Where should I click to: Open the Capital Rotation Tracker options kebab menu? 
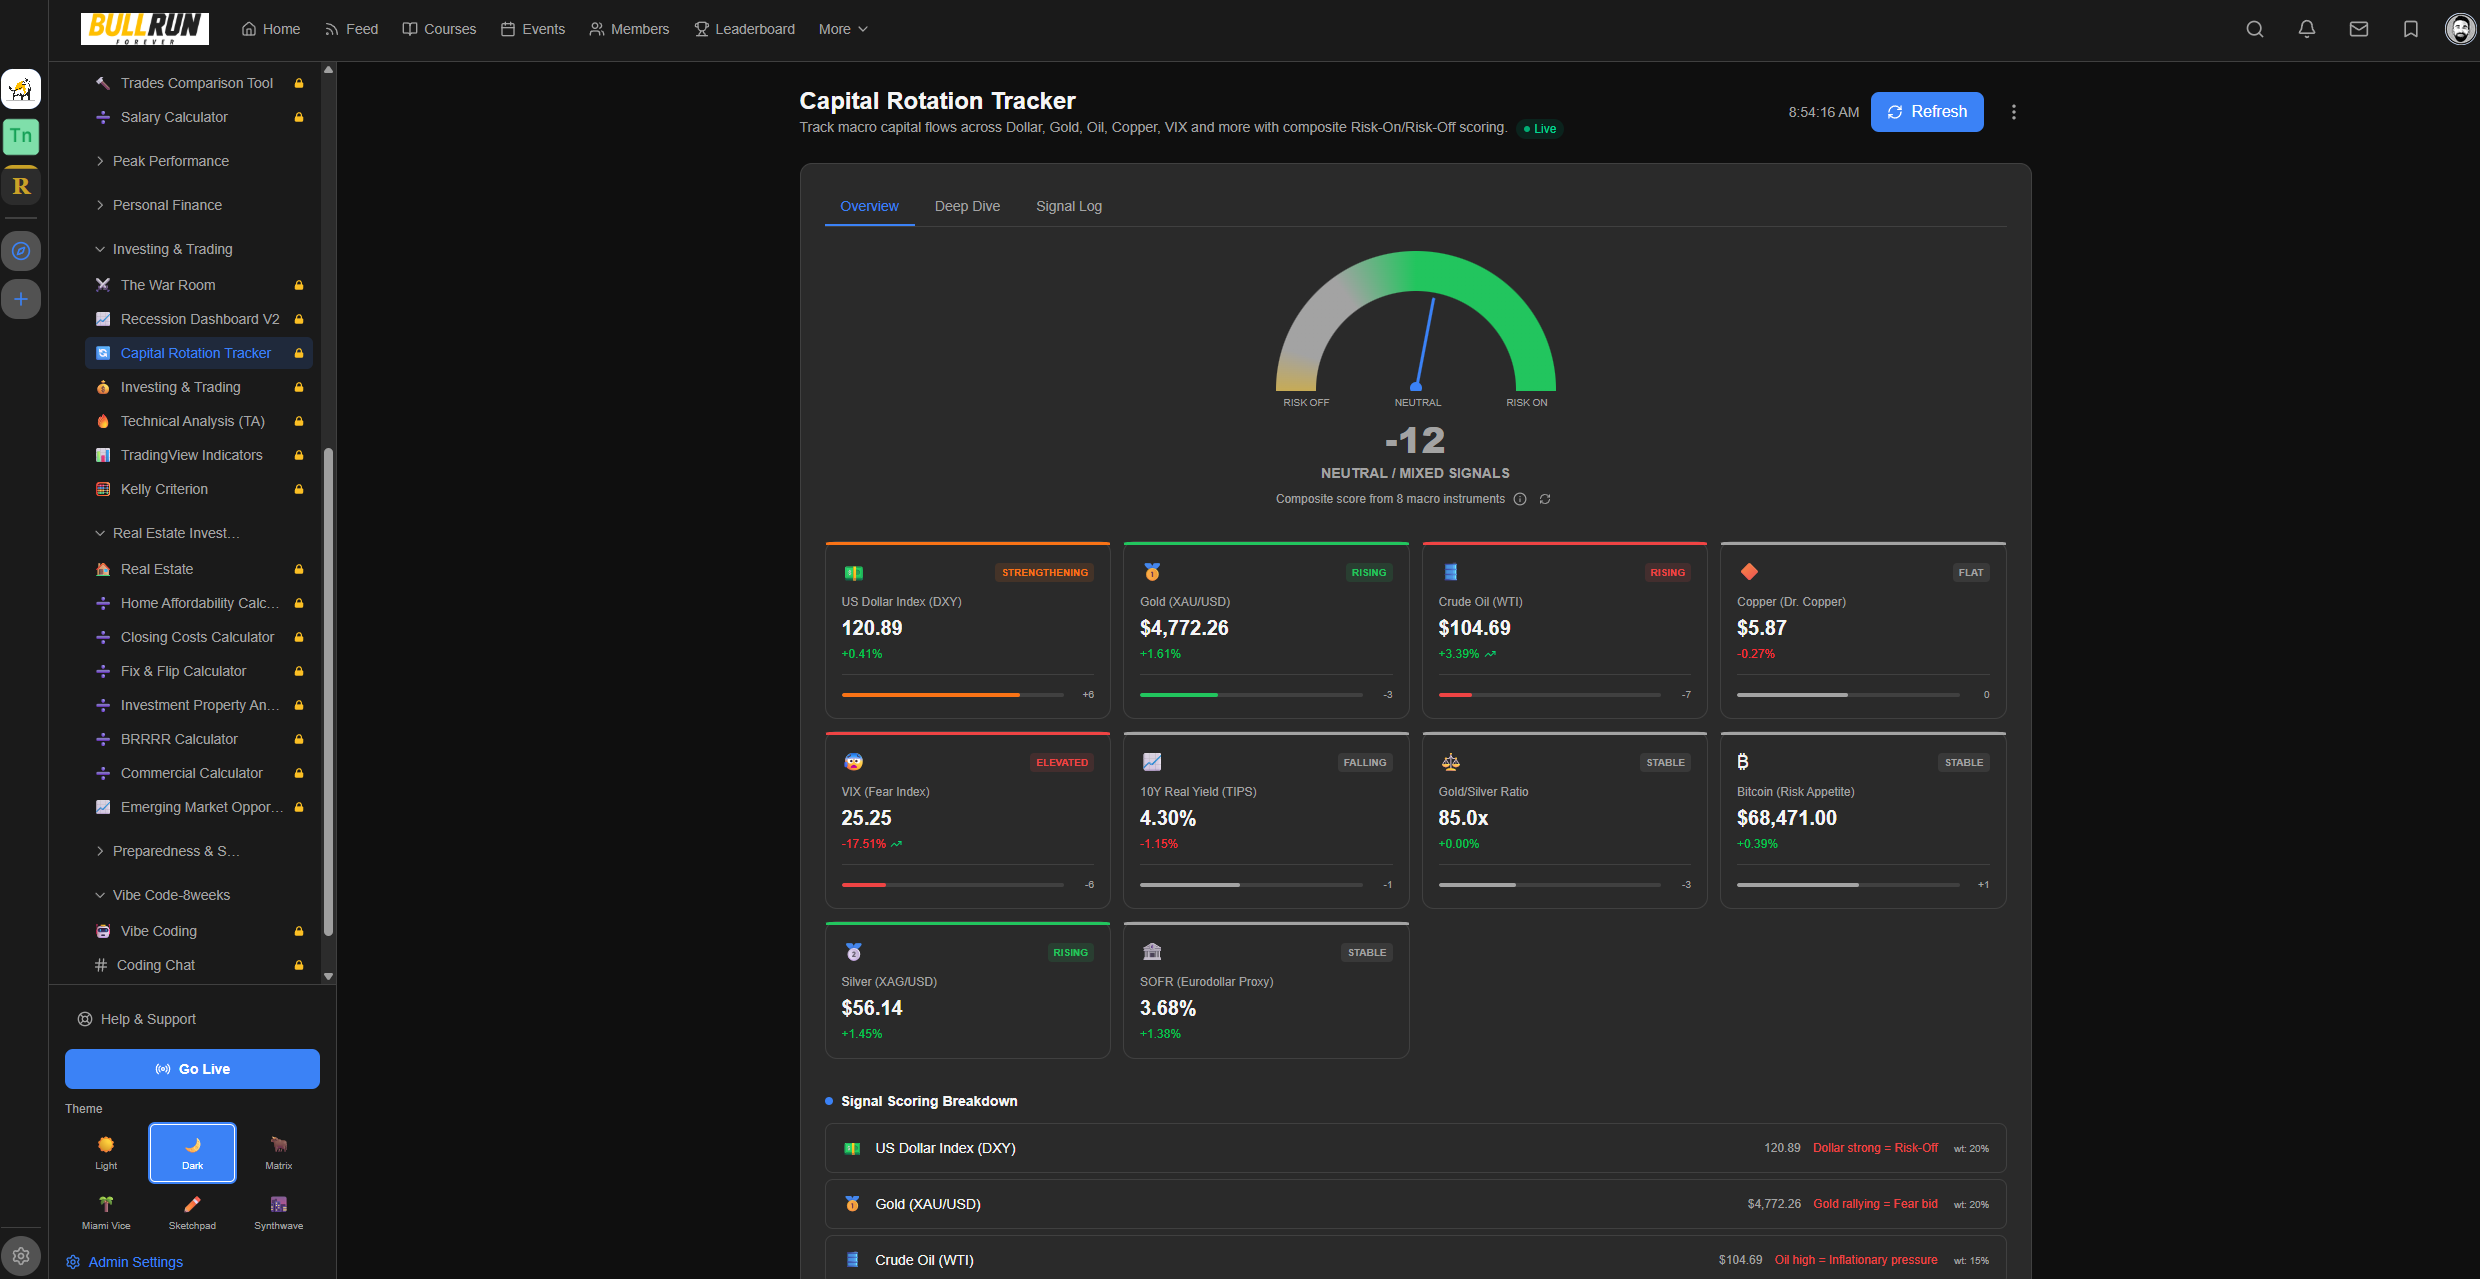coord(2014,112)
